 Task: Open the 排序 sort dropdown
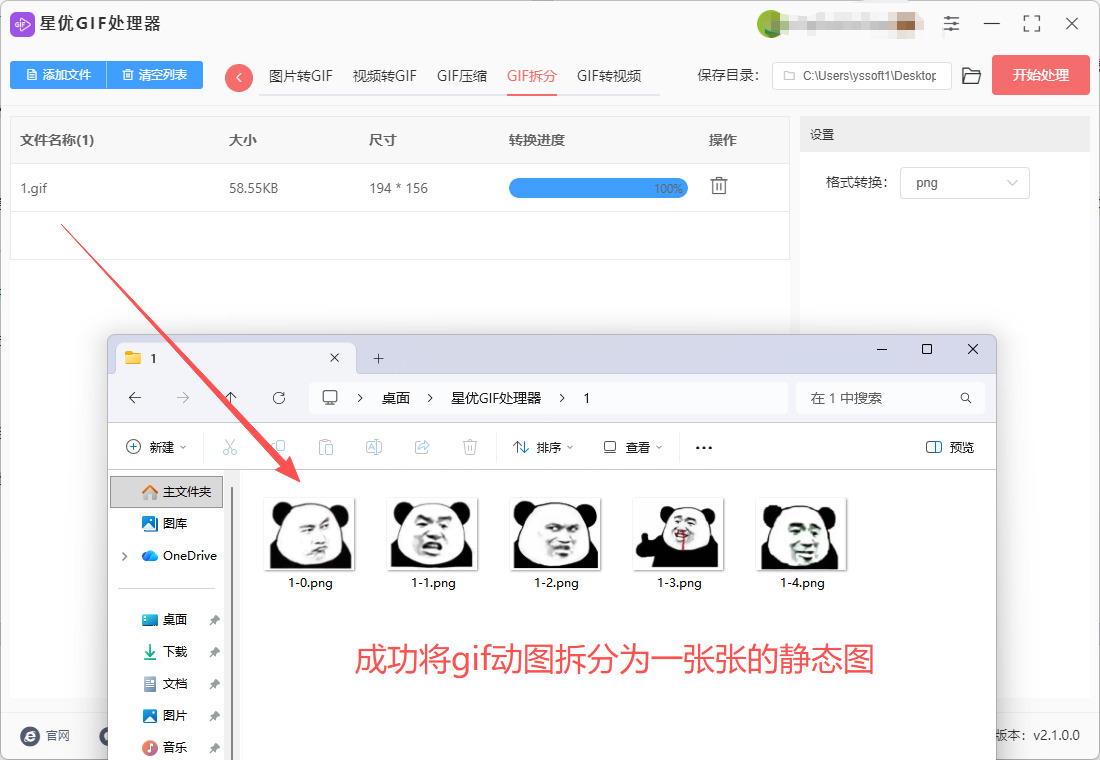543,447
